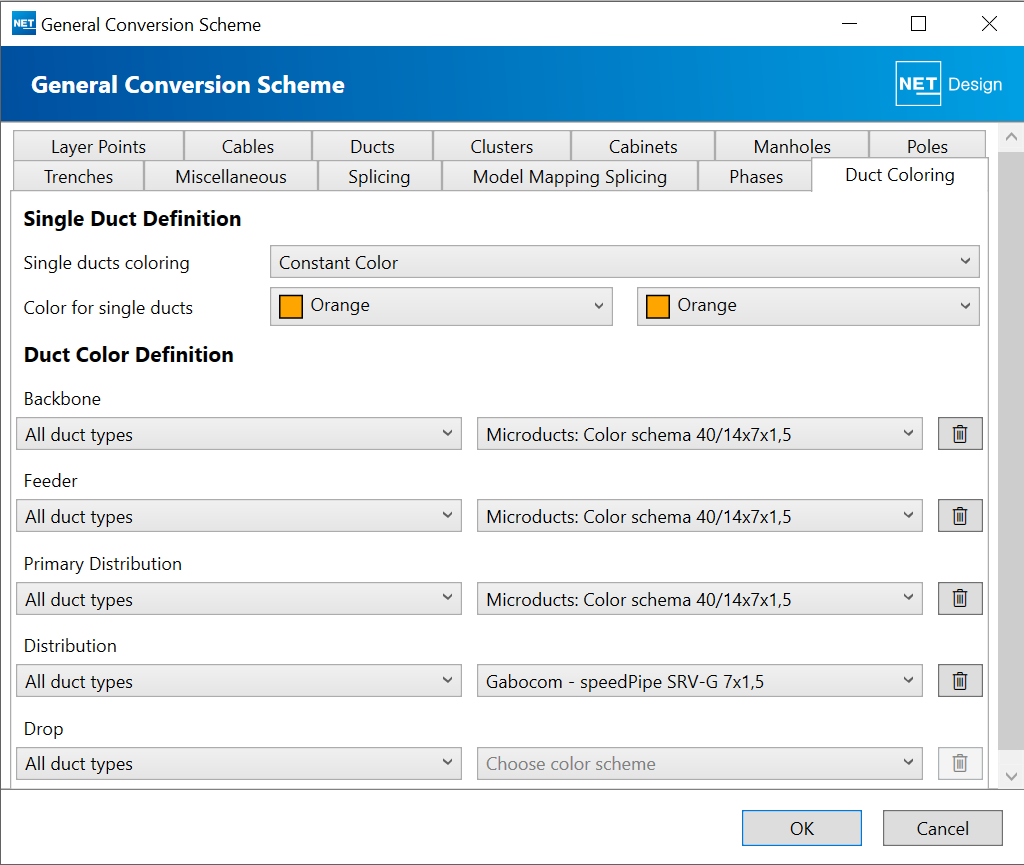Go to the Splicing tab
This screenshot has height=865, width=1024.
point(379,176)
